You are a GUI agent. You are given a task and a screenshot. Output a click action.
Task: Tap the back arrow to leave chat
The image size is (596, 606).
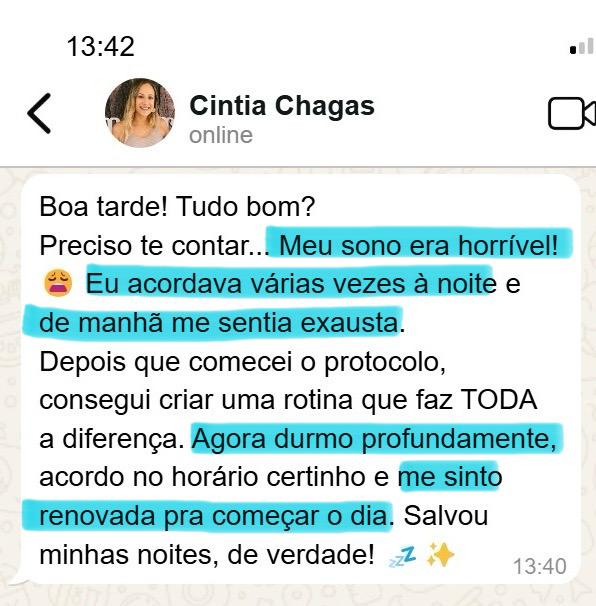tap(39, 113)
